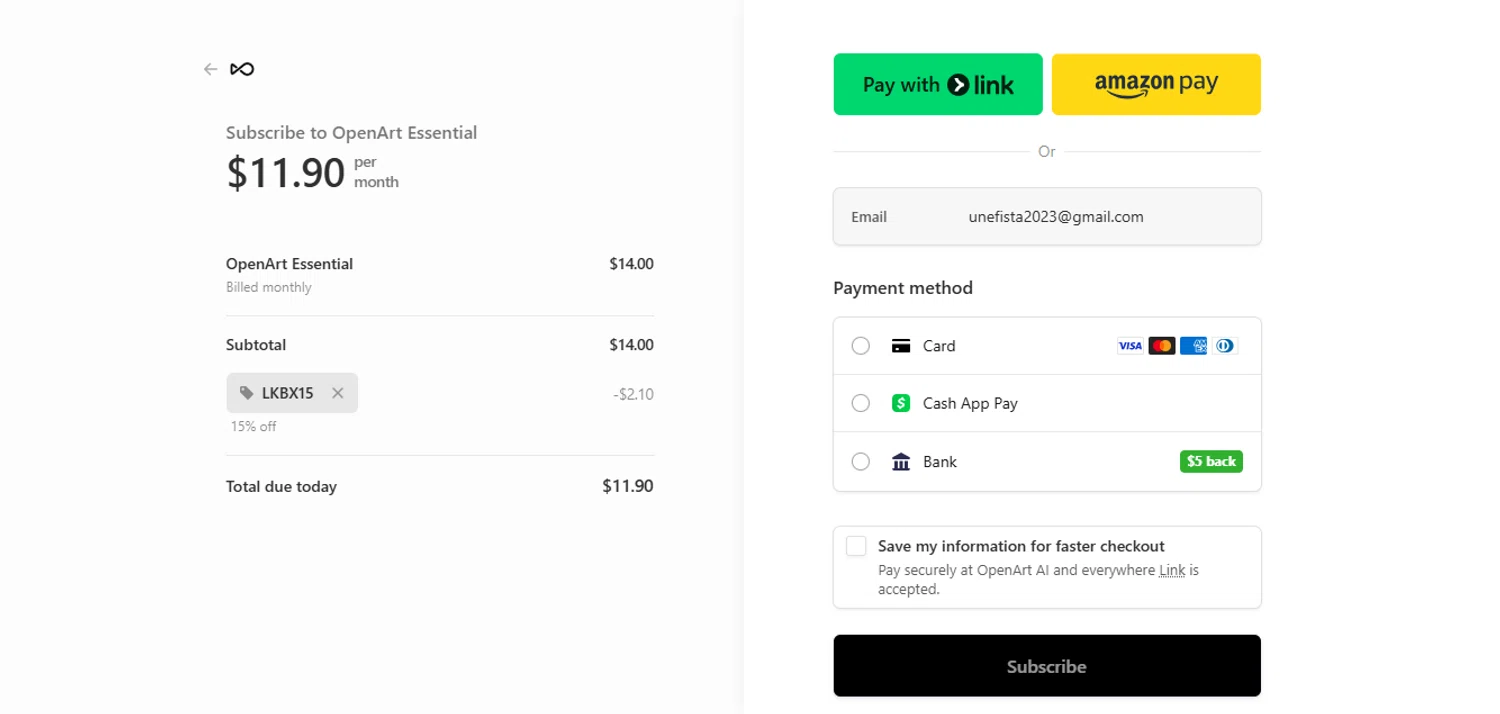Pay with Link button
Screen dimensions: 1500x714
938,84
